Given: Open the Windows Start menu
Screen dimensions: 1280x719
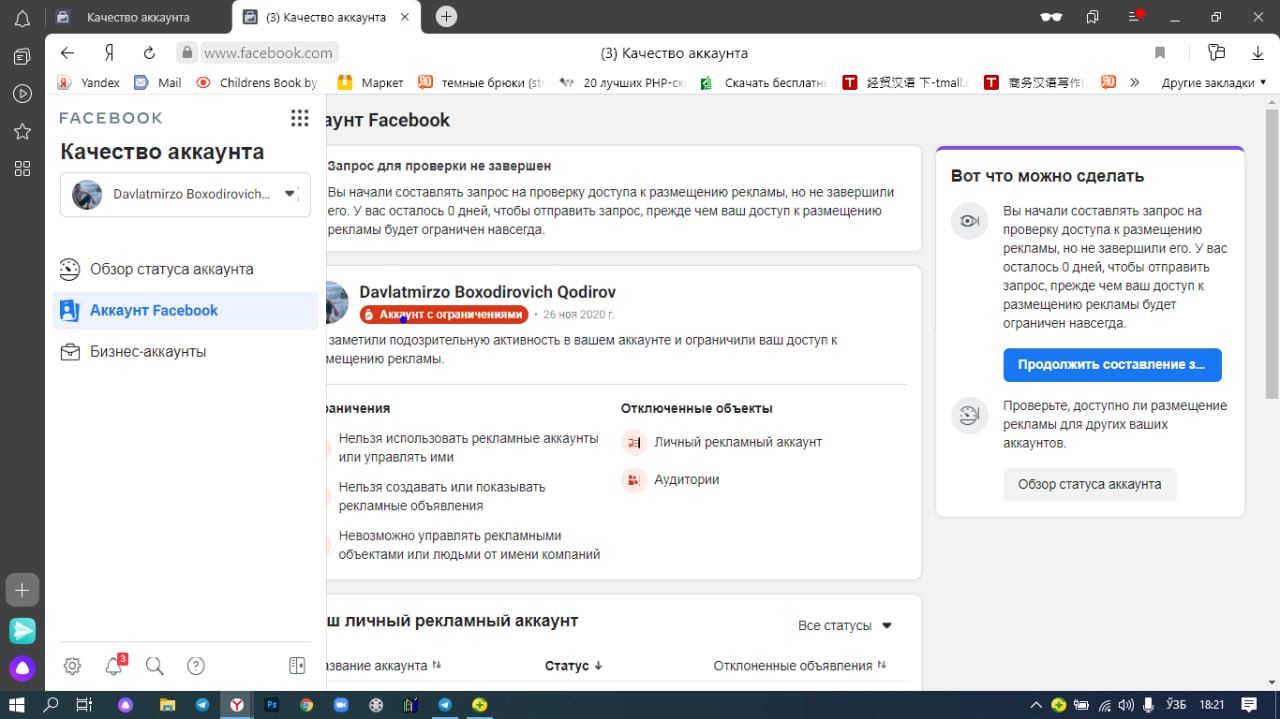Looking at the screenshot, I should [x=17, y=704].
